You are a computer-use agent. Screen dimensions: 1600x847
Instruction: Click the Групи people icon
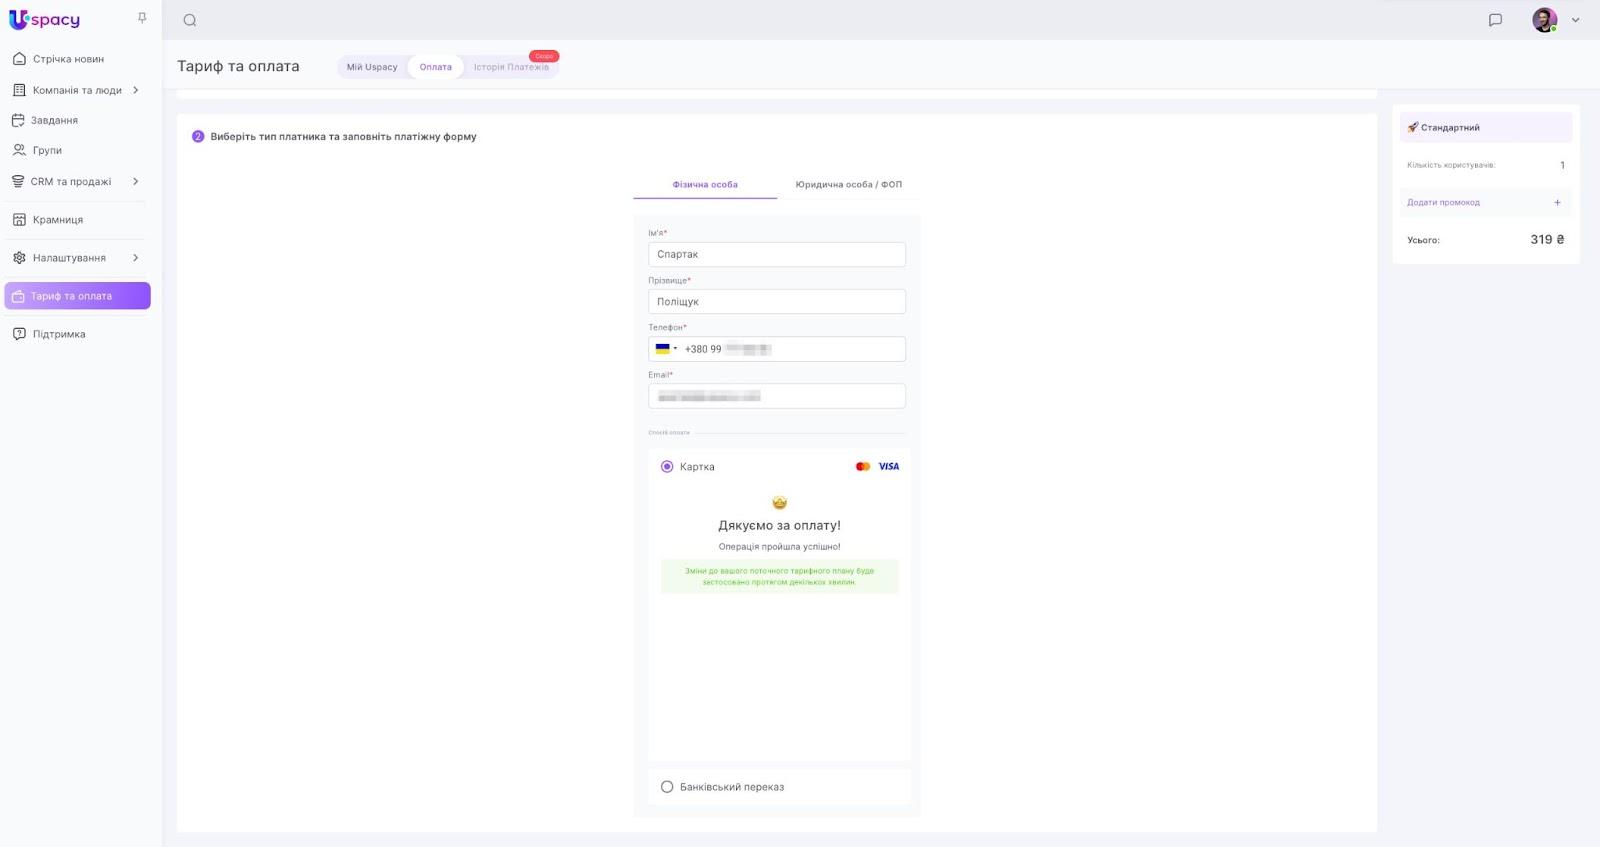pos(19,150)
